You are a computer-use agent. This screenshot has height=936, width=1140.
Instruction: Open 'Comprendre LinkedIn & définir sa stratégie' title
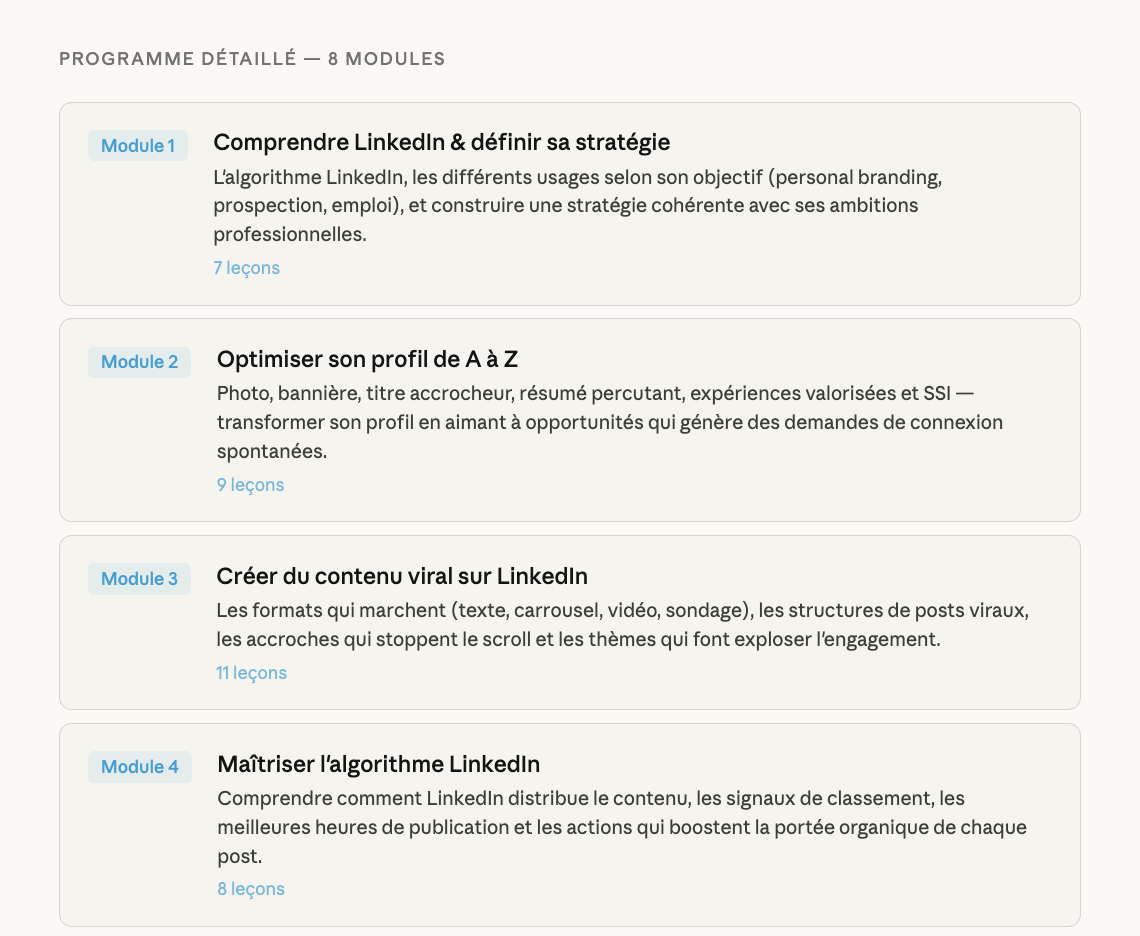[x=441, y=142]
